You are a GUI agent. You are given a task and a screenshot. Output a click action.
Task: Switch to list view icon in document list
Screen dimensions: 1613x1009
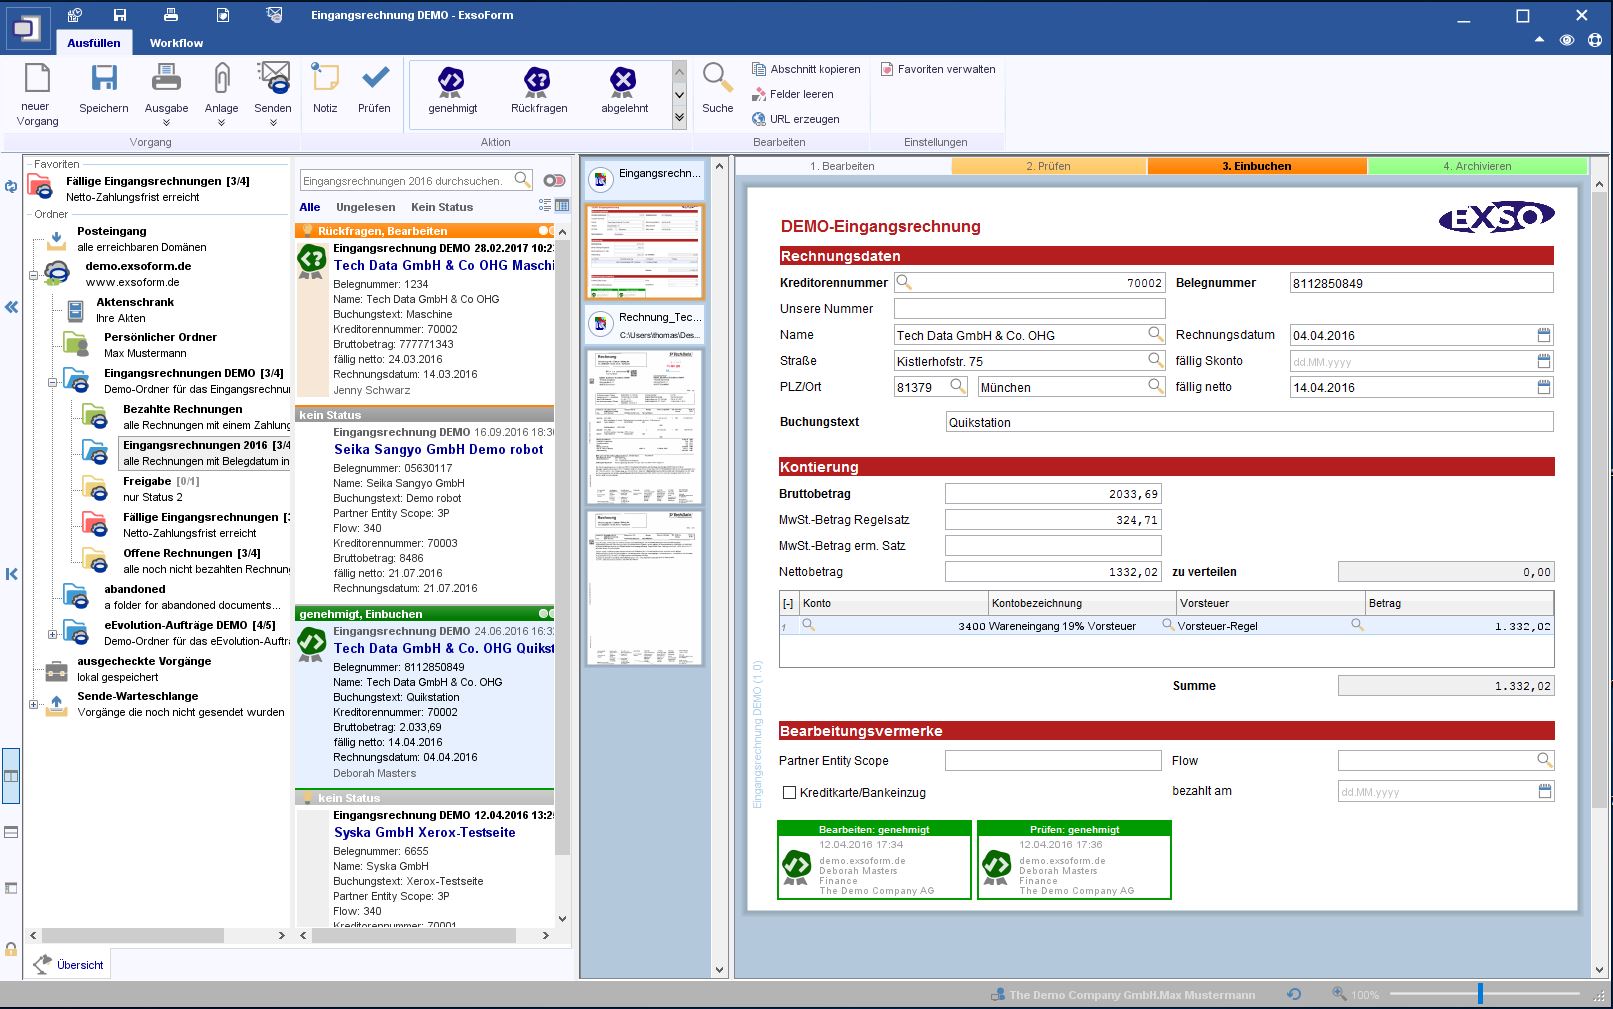[545, 206]
